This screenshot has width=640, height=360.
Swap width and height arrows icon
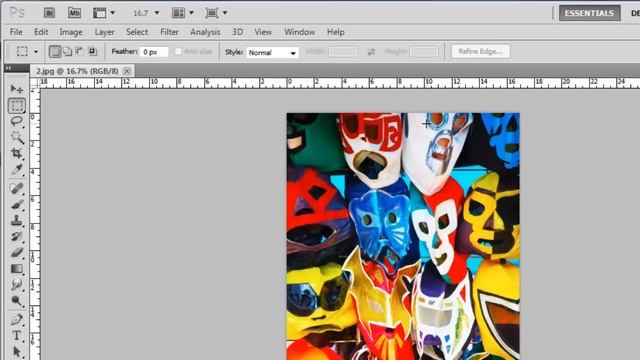[371, 52]
